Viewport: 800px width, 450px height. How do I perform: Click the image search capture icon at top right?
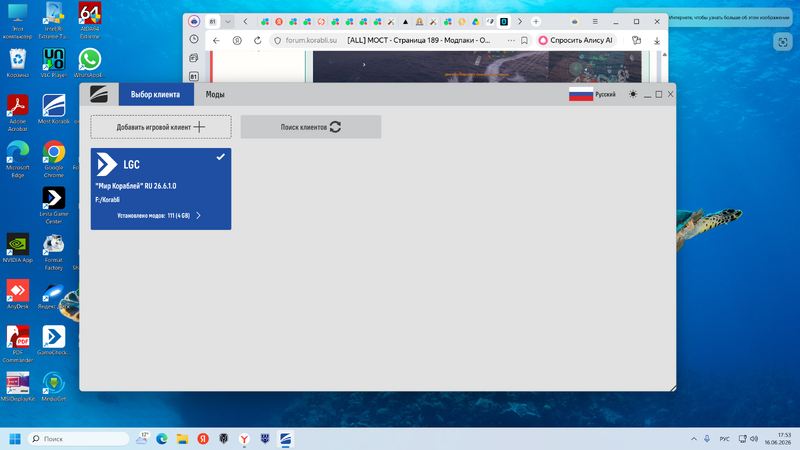[x=783, y=42]
